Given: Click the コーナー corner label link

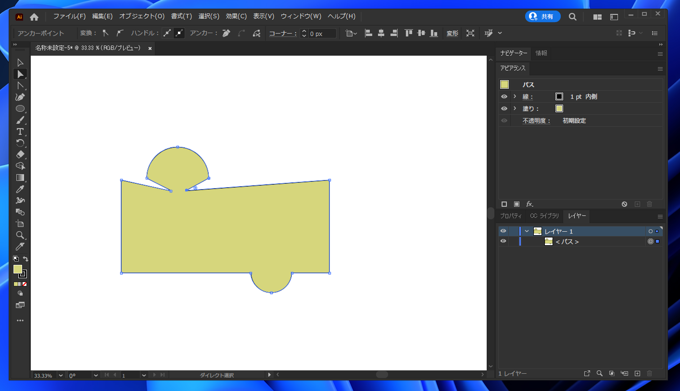Looking at the screenshot, I should click(283, 33).
